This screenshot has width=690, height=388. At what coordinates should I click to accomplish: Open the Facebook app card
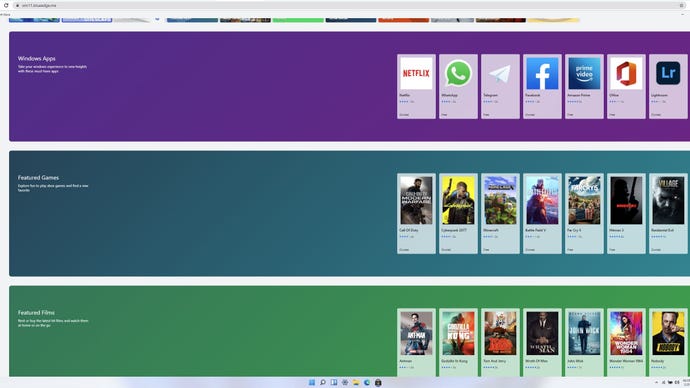coord(542,86)
